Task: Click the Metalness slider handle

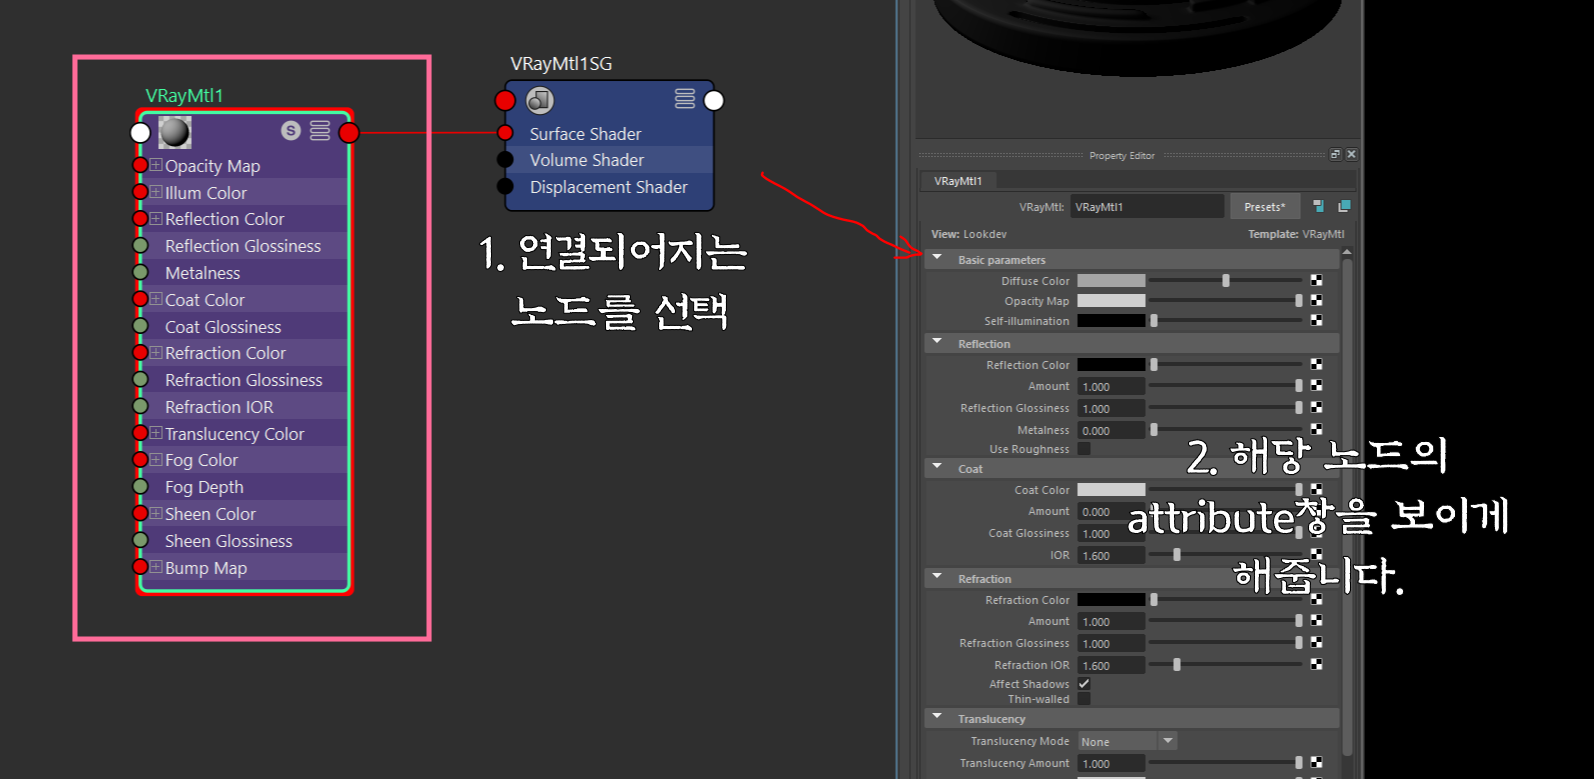Action: click(x=1154, y=429)
